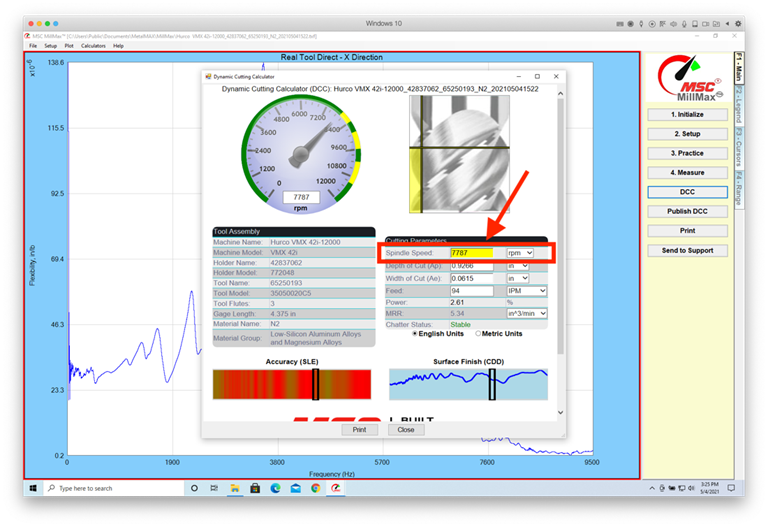This screenshot has height=527, width=768.
Task: Click the Stable chatter status text
Action: 460,324
